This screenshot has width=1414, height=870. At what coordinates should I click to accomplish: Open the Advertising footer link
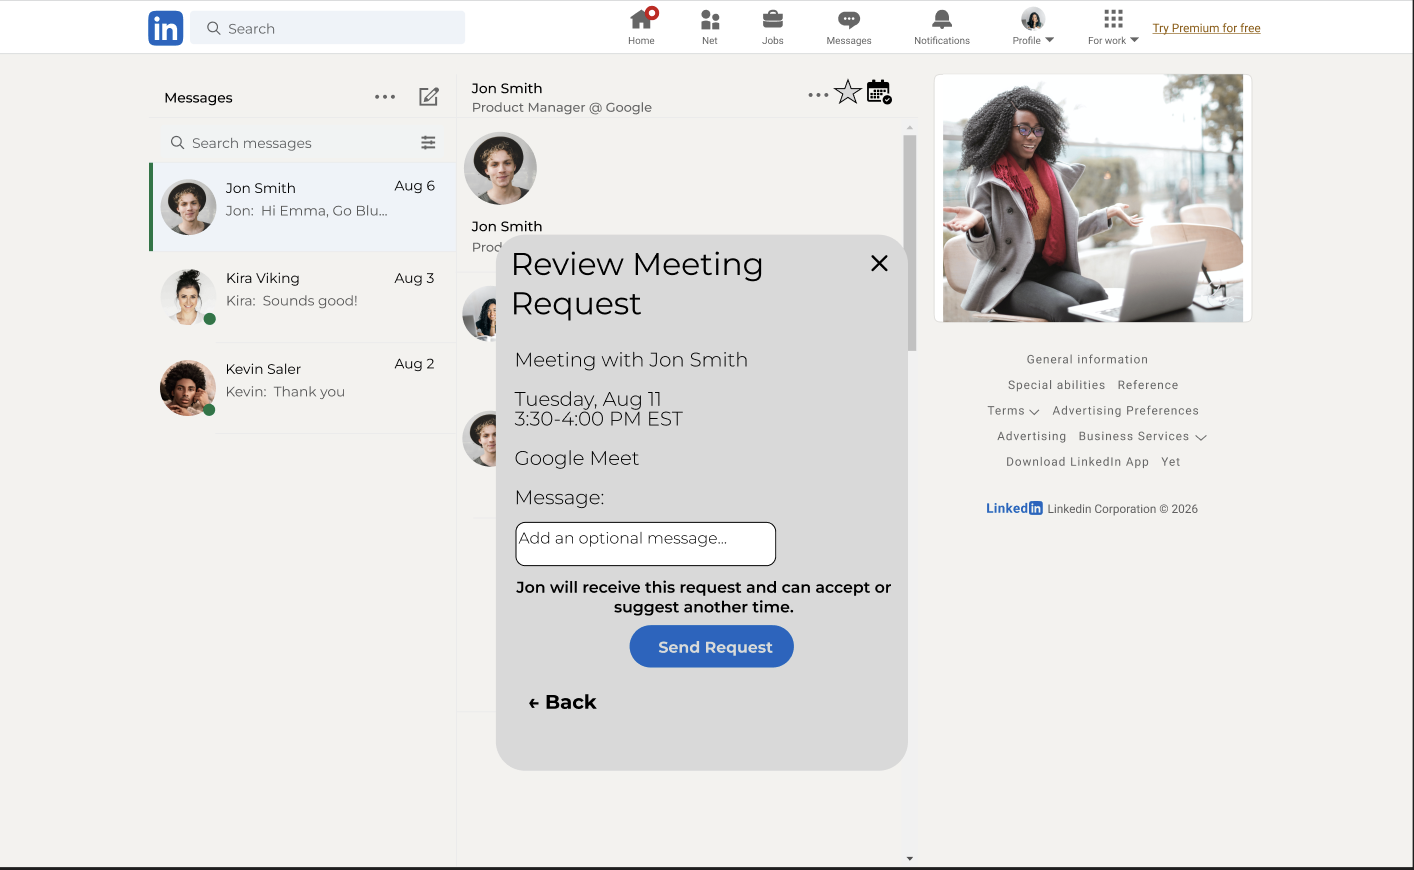click(1032, 437)
